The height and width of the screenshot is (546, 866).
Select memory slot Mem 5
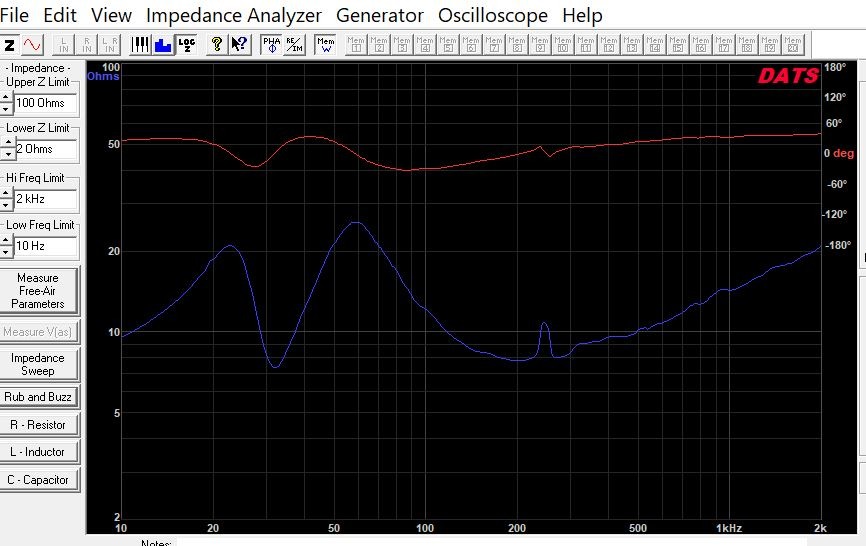tap(448, 45)
